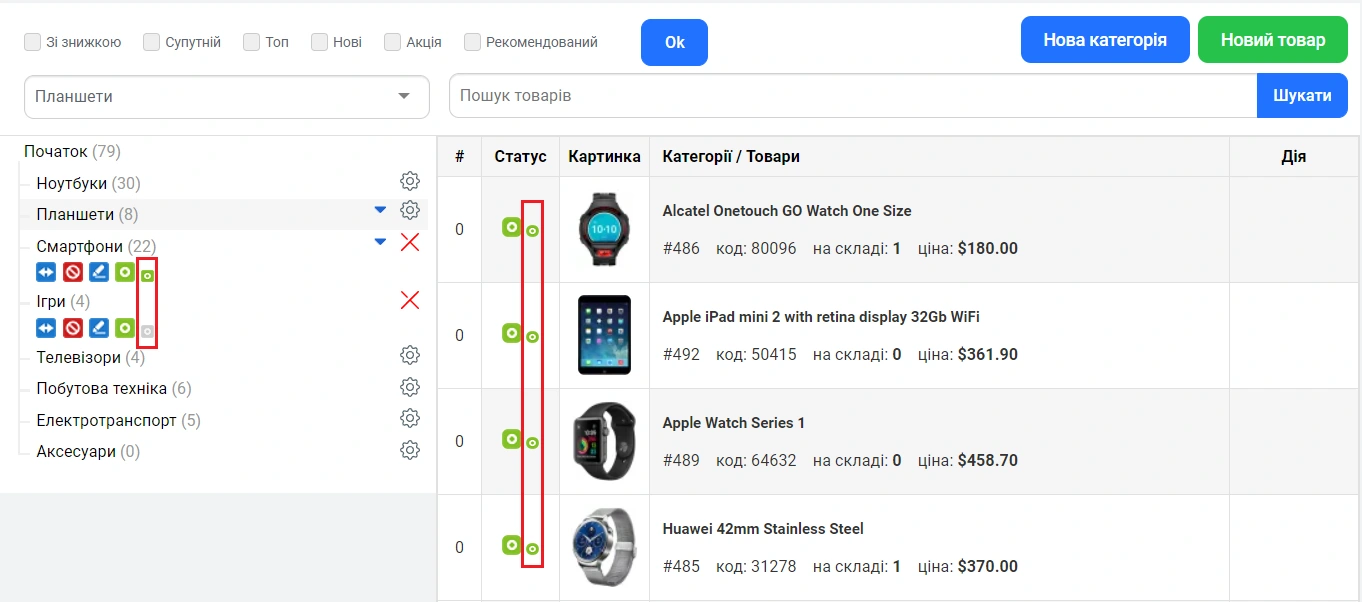Click the green "Новий товар" button
1362x602 pixels.
coord(1273,40)
